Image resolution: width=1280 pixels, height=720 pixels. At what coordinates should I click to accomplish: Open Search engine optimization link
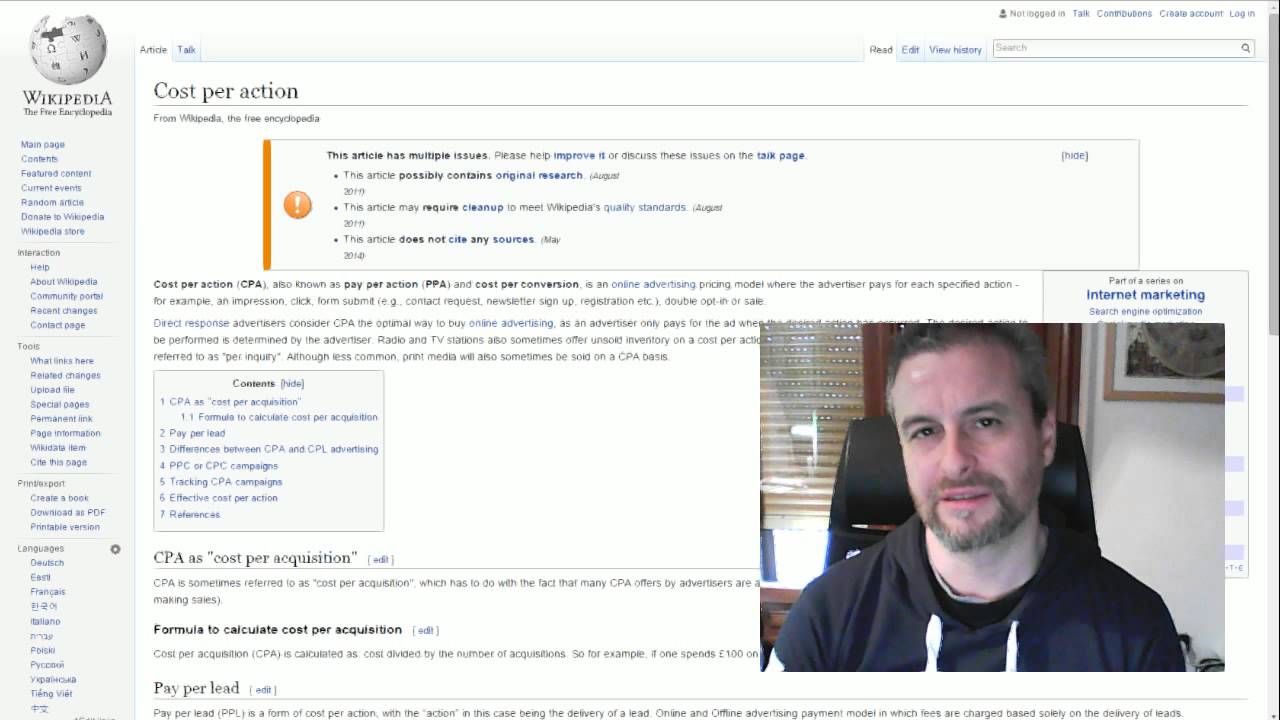coord(1145,312)
